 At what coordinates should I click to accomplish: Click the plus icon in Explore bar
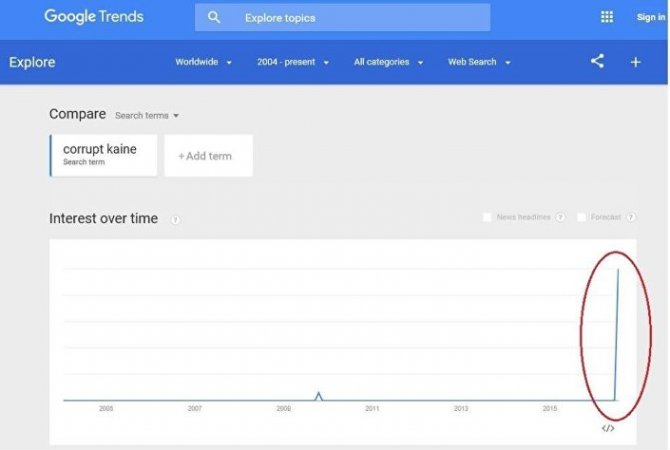point(635,62)
